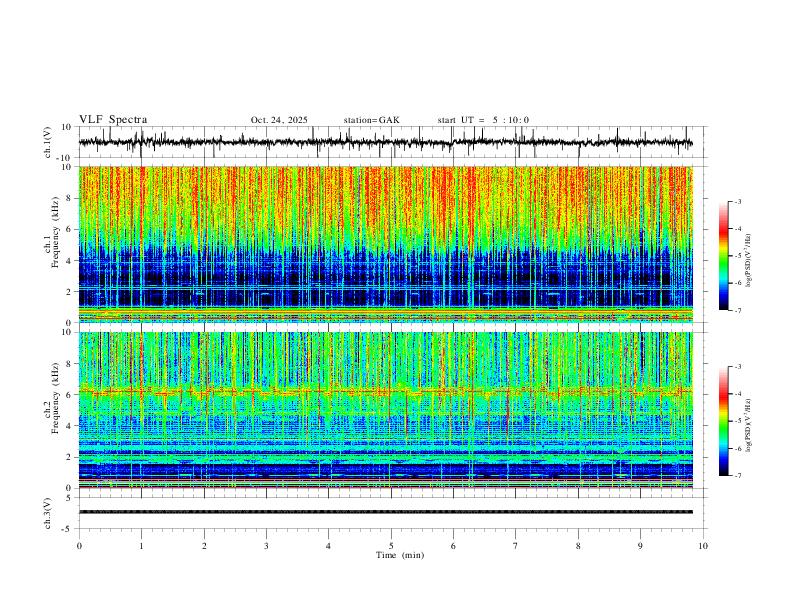Click time axis tick label "2"
Screen dimensions: 792x612
tap(204, 546)
